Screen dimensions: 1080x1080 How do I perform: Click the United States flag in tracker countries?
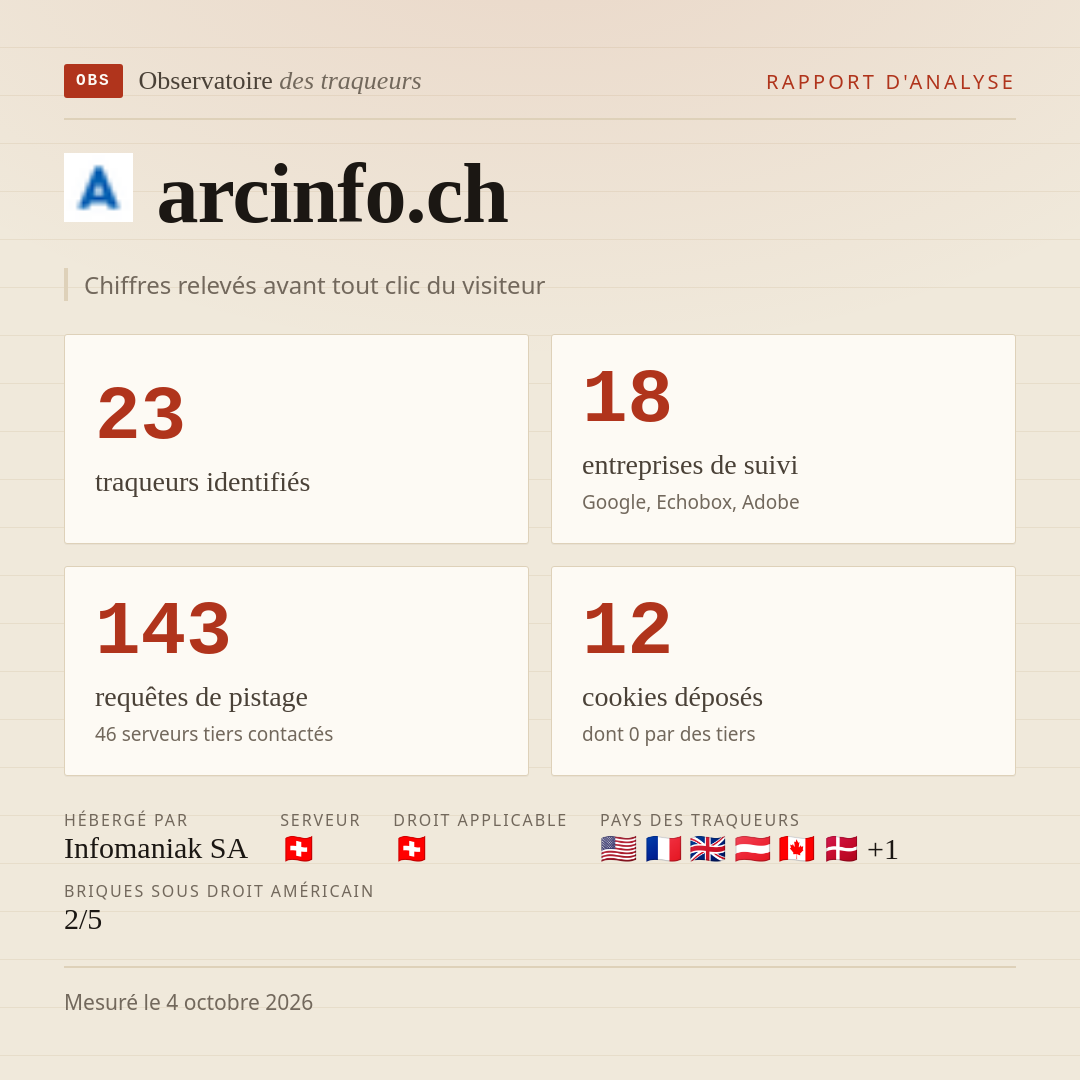(x=618, y=849)
